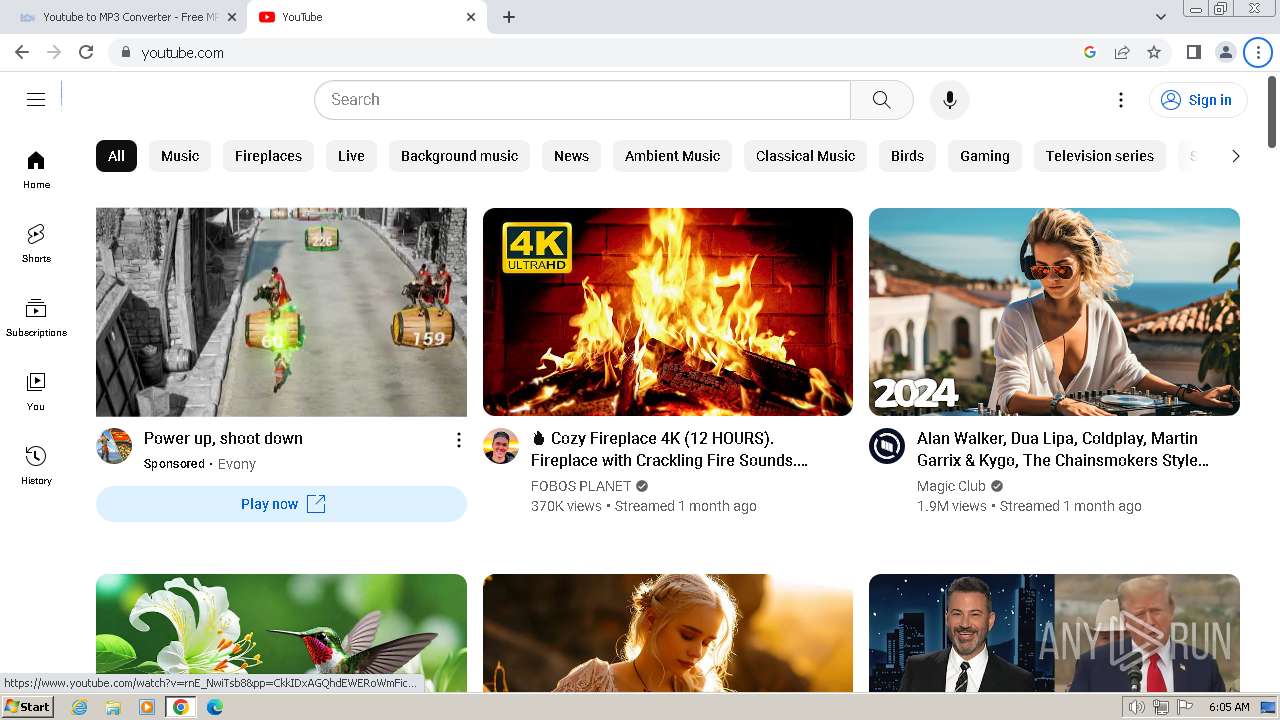The height and width of the screenshot is (720, 1280).
Task: Open the Windows Start menu
Action: [x=27, y=707]
